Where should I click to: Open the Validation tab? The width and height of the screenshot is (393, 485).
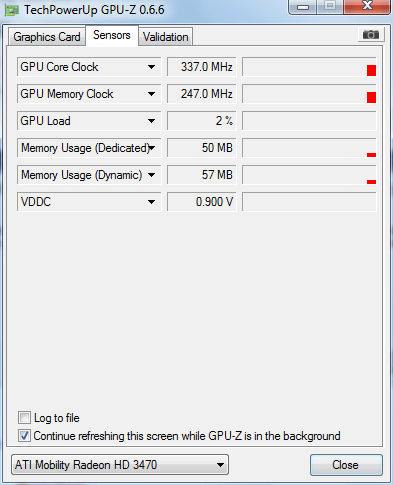166,37
